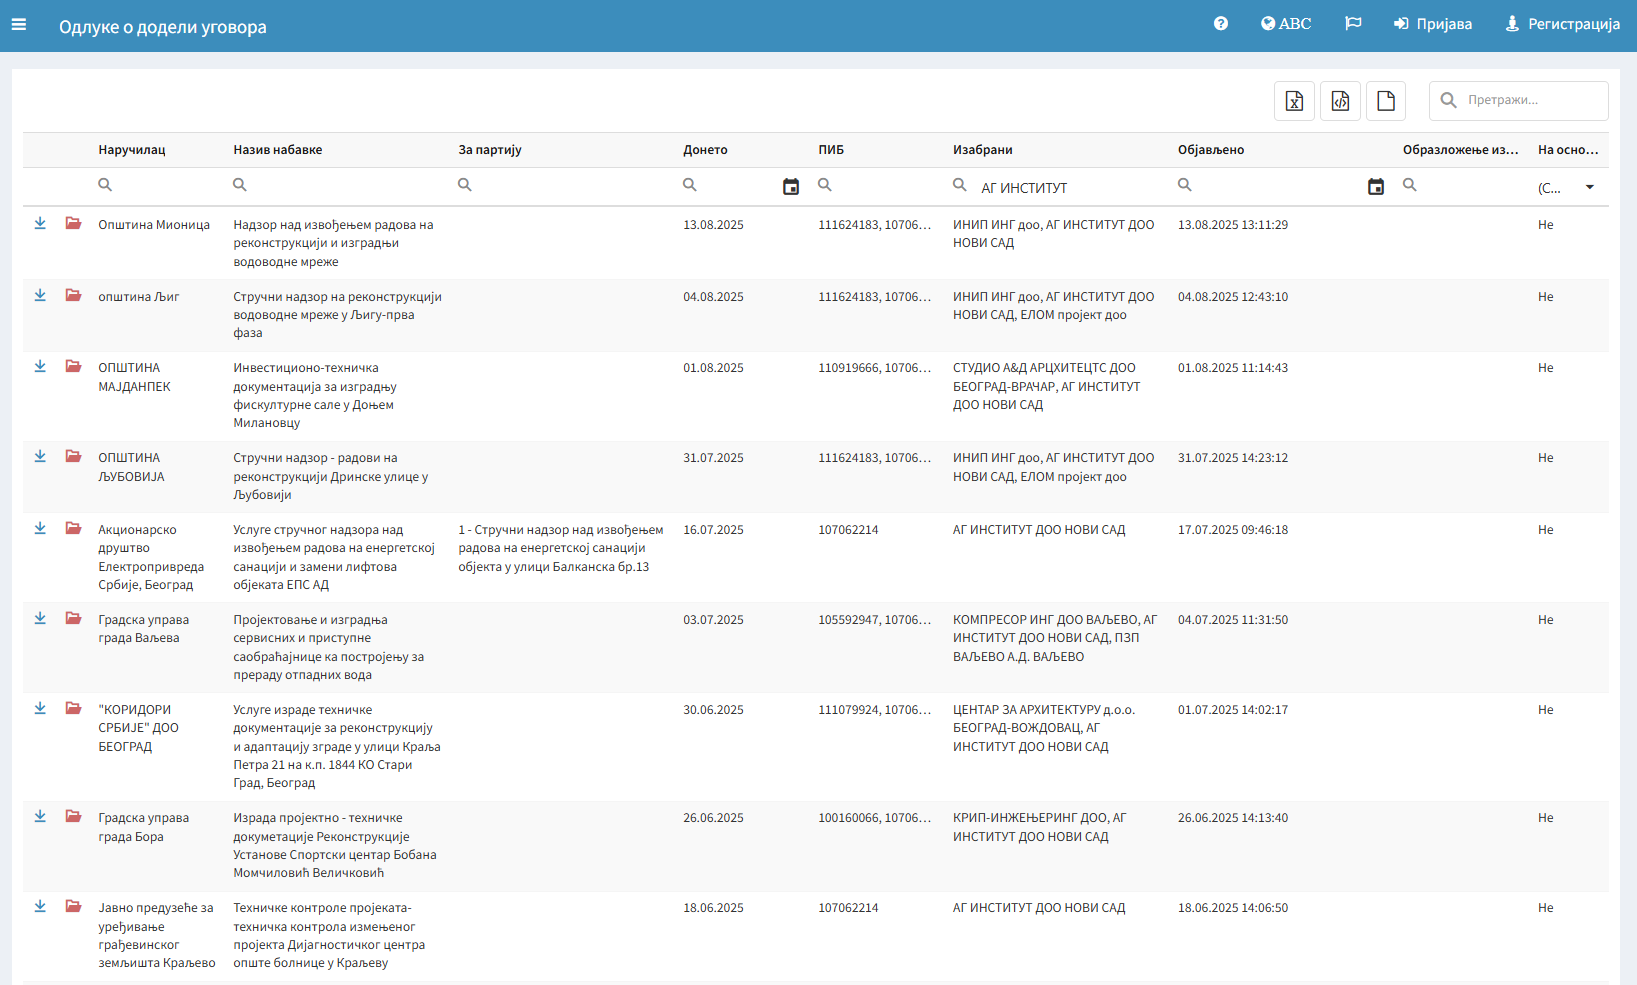
Task: Click the Изабрани filter containing АГ ИНСТИТУТ
Action: 1060,188
